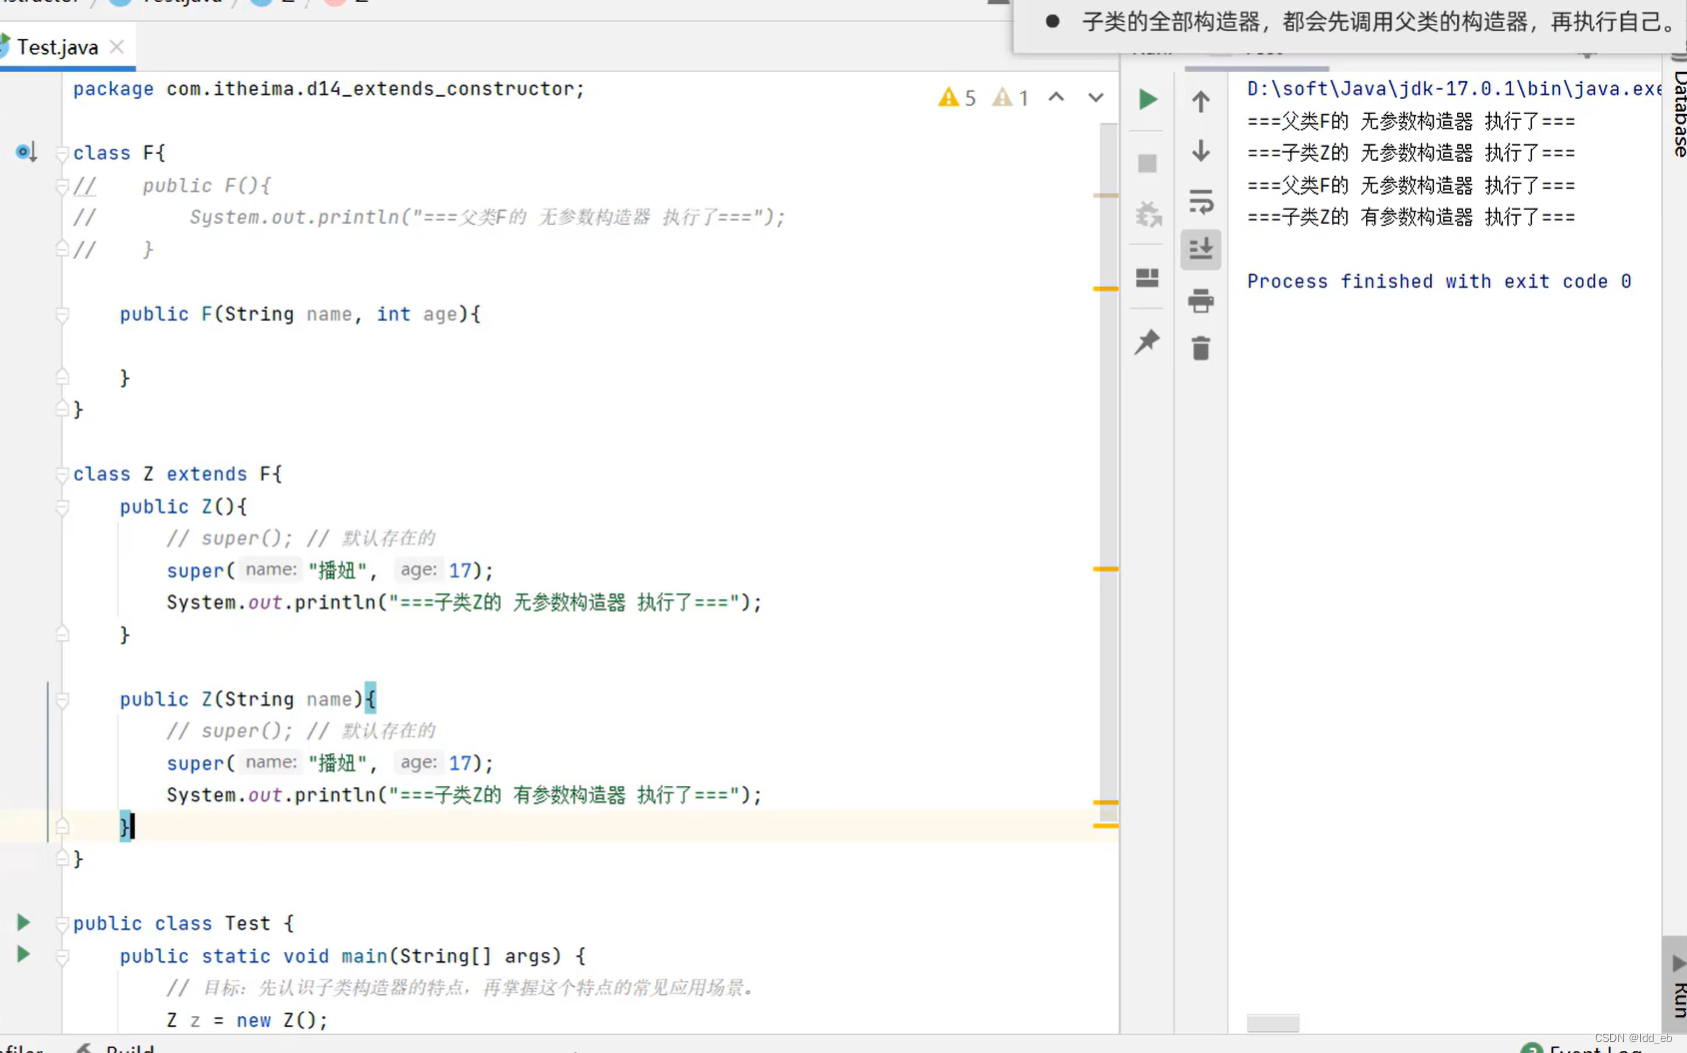Image resolution: width=1687 pixels, height=1053 pixels.
Task: Rerun the Test program with green play icon
Action: (x=1147, y=99)
